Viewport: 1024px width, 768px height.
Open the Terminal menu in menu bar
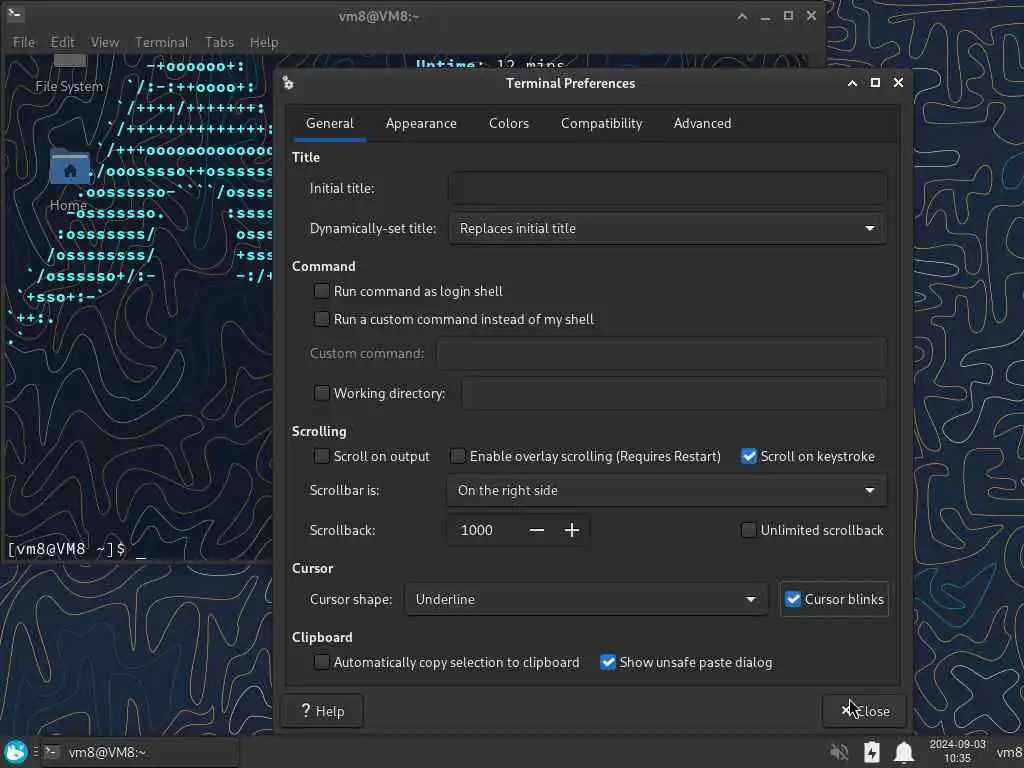point(161,42)
